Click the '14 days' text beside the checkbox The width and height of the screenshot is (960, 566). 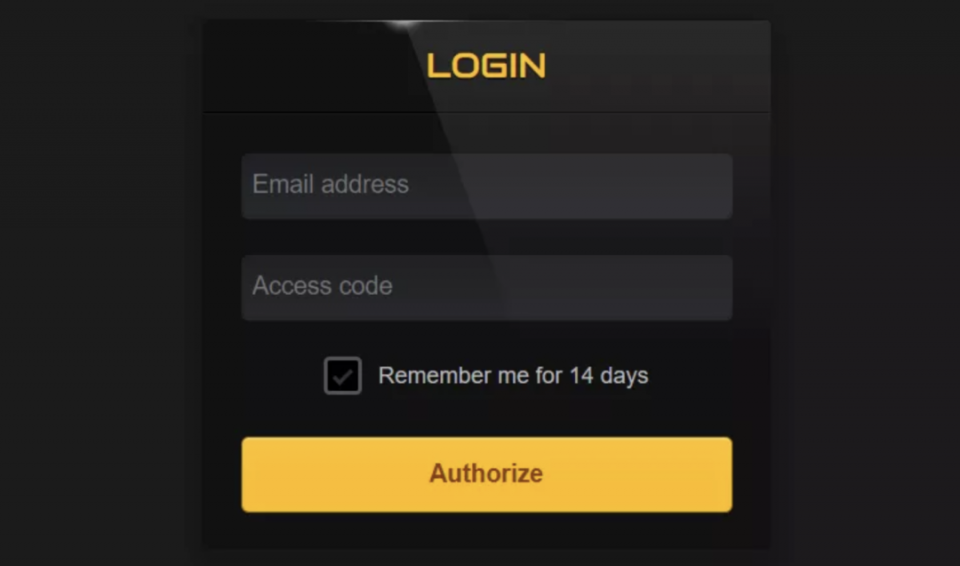(x=609, y=375)
